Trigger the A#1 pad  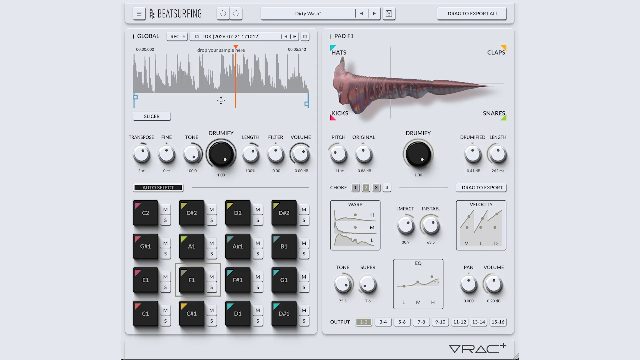point(238,247)
